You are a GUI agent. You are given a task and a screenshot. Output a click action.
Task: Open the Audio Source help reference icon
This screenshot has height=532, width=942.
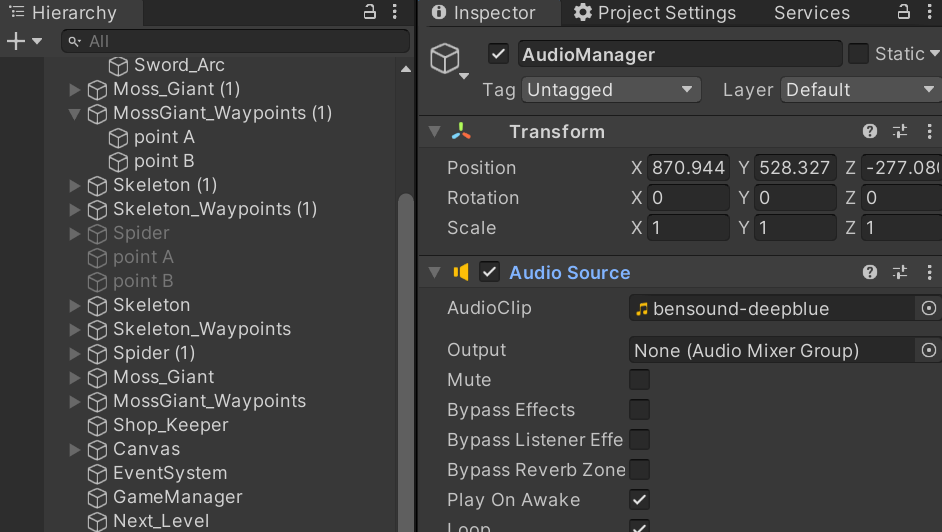coord(870,272)
